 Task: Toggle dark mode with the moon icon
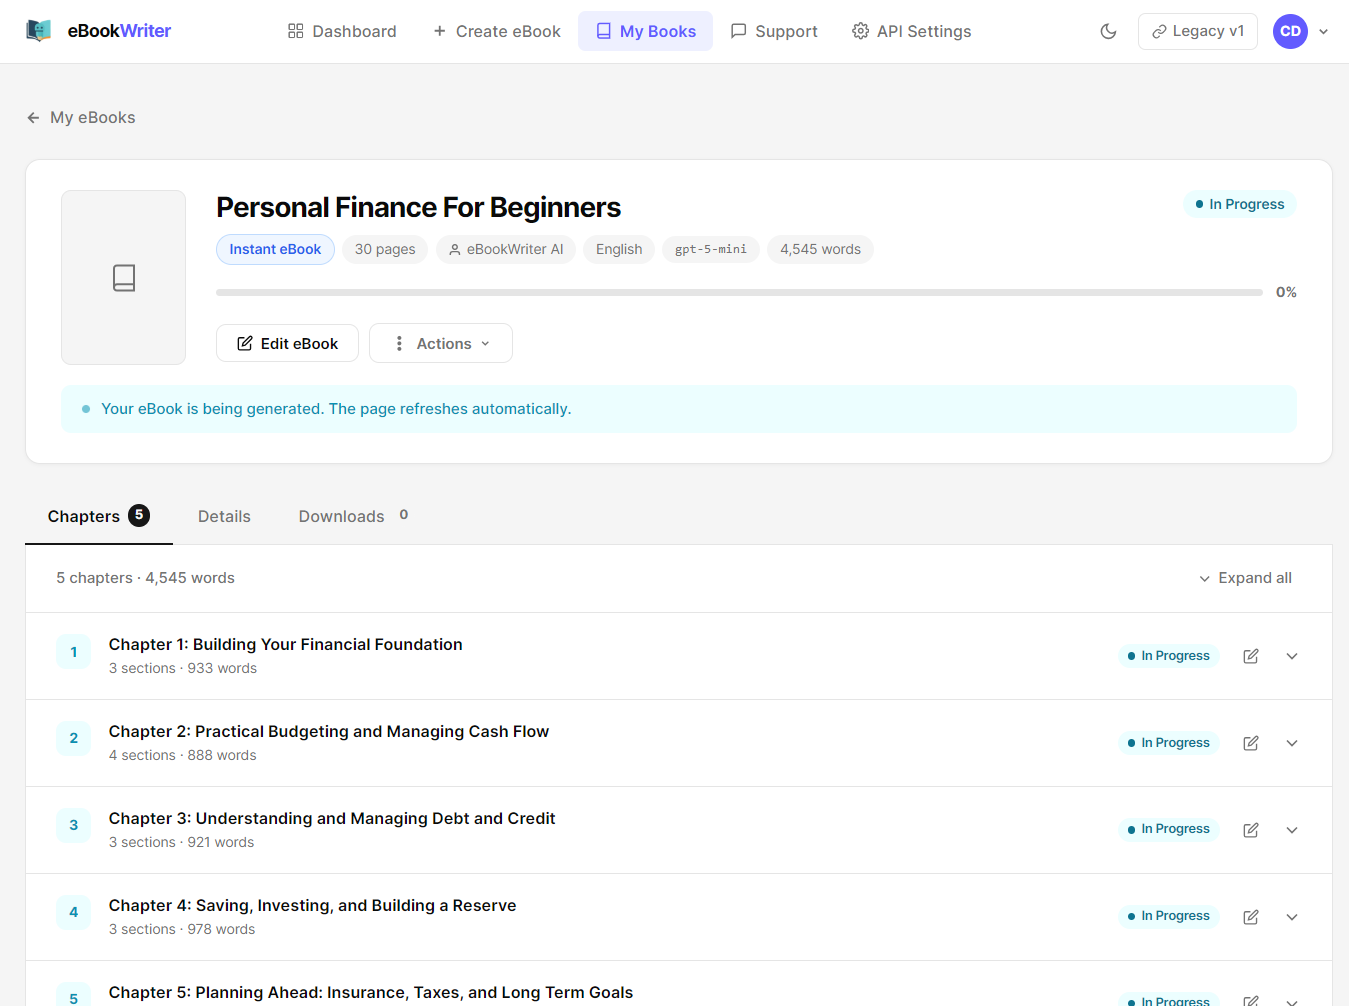point(1108,31)
